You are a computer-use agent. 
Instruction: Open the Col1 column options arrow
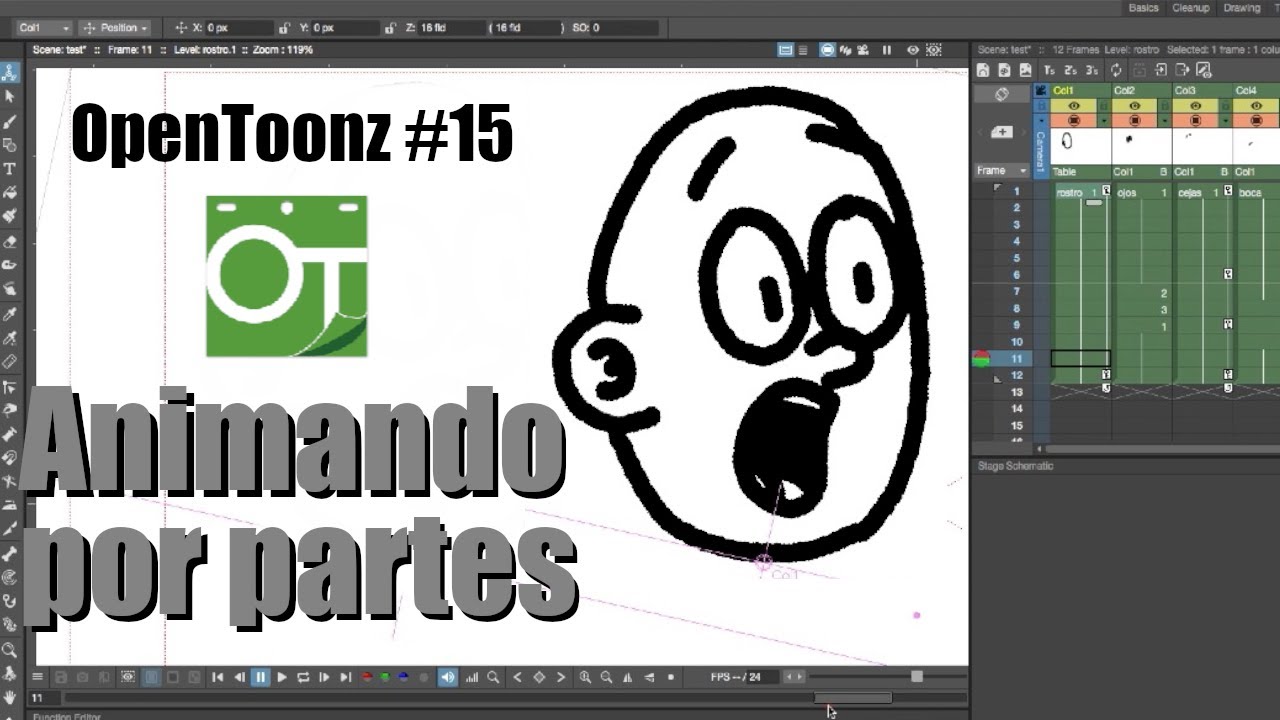click(x=1103, y=120)
